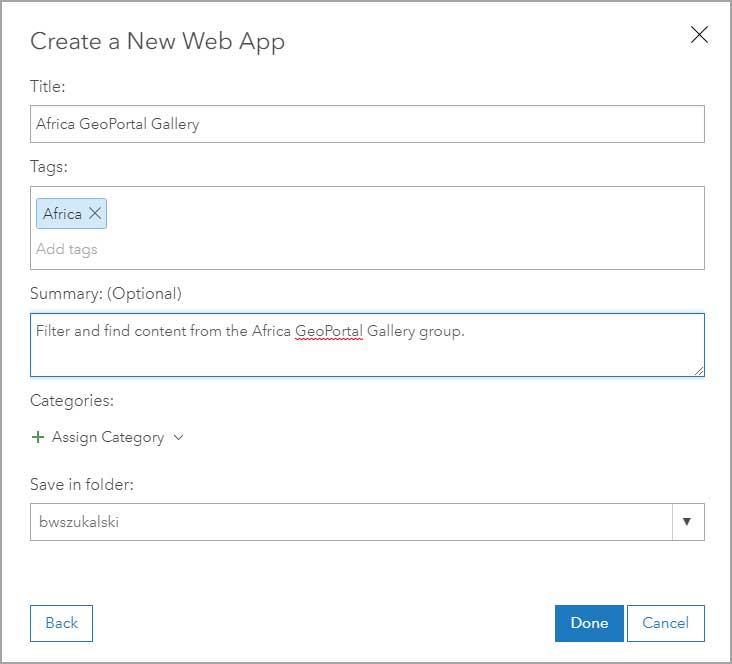This screenshot has width=732, height=664.
Task: Click the green plus icon beside Assign Category
Action: click(39, 437)
